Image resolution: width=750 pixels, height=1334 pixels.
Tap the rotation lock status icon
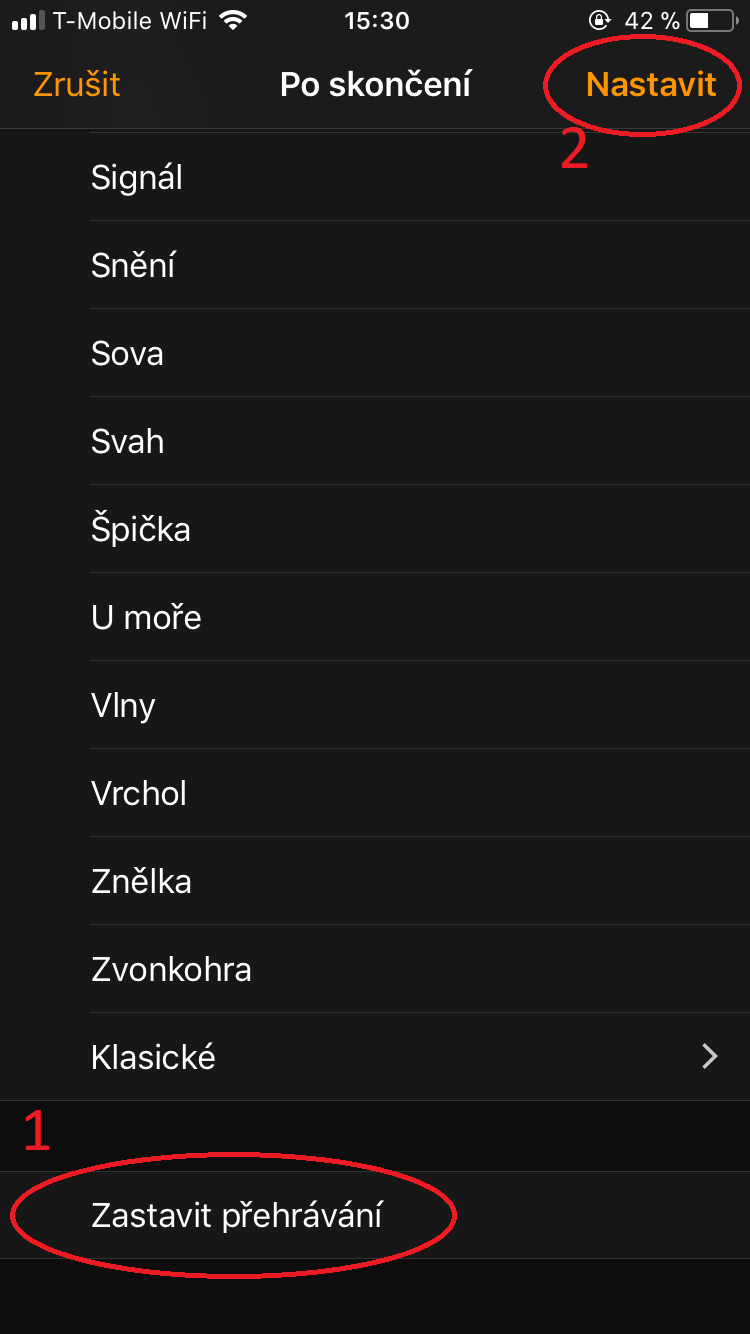(x=599, y=20)
